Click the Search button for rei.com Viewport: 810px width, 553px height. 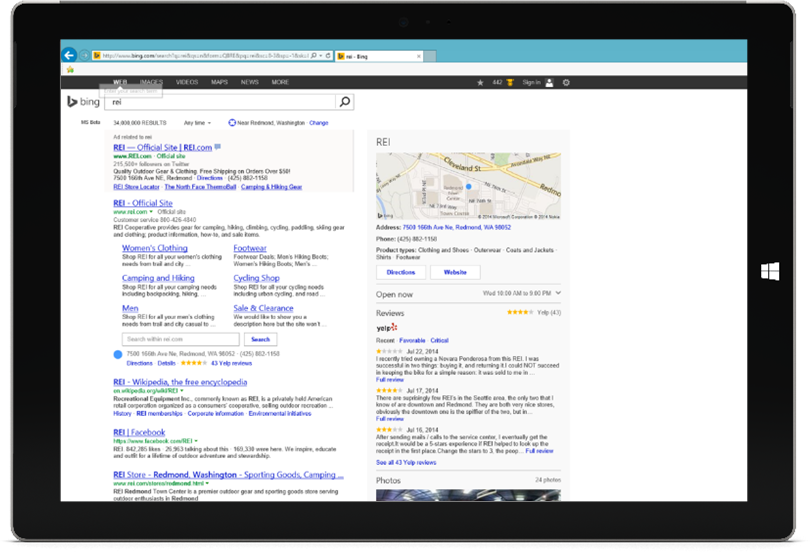tap(260, 340)
